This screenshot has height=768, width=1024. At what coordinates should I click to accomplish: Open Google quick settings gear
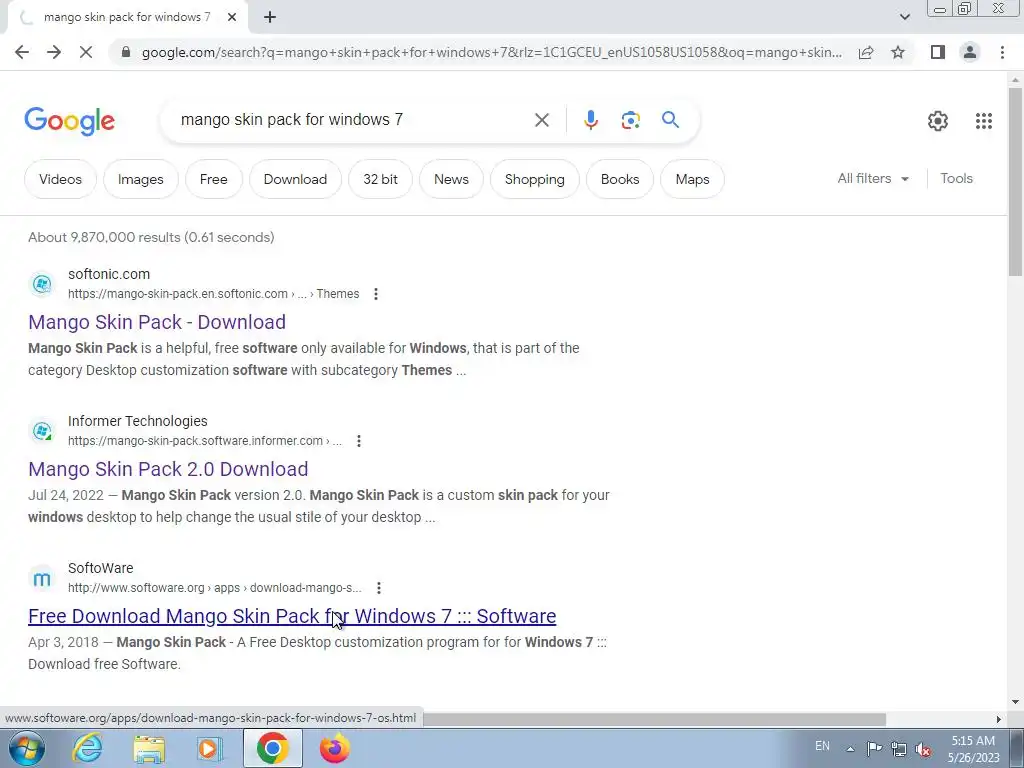click(x=938, y=121)
